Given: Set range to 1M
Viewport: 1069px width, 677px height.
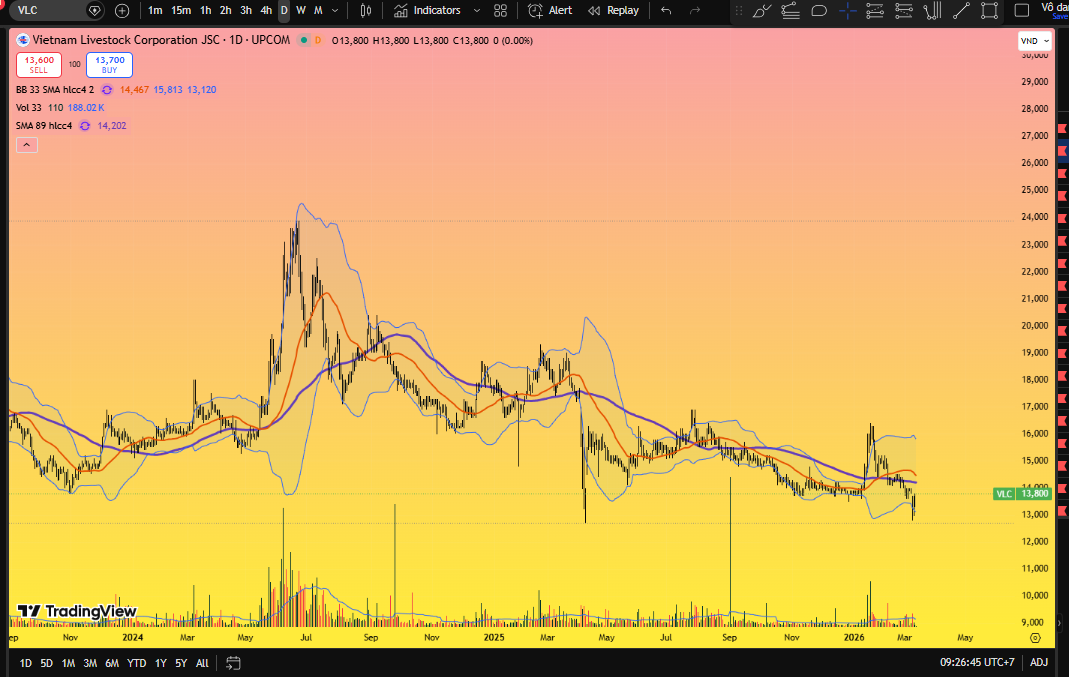Looking at the screenshot, I should (x=68, y=663).
